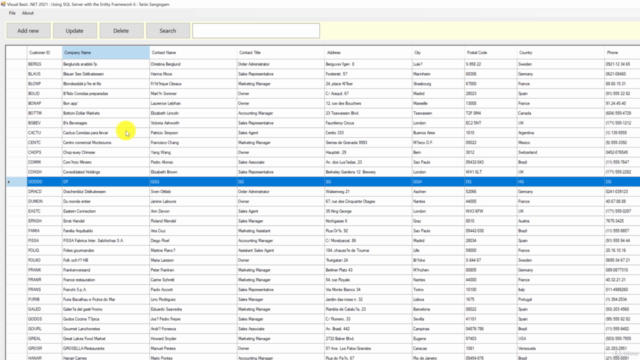The image size is (640, 360).
Task: Select city cell Marseille
Action: coord(438,103)
